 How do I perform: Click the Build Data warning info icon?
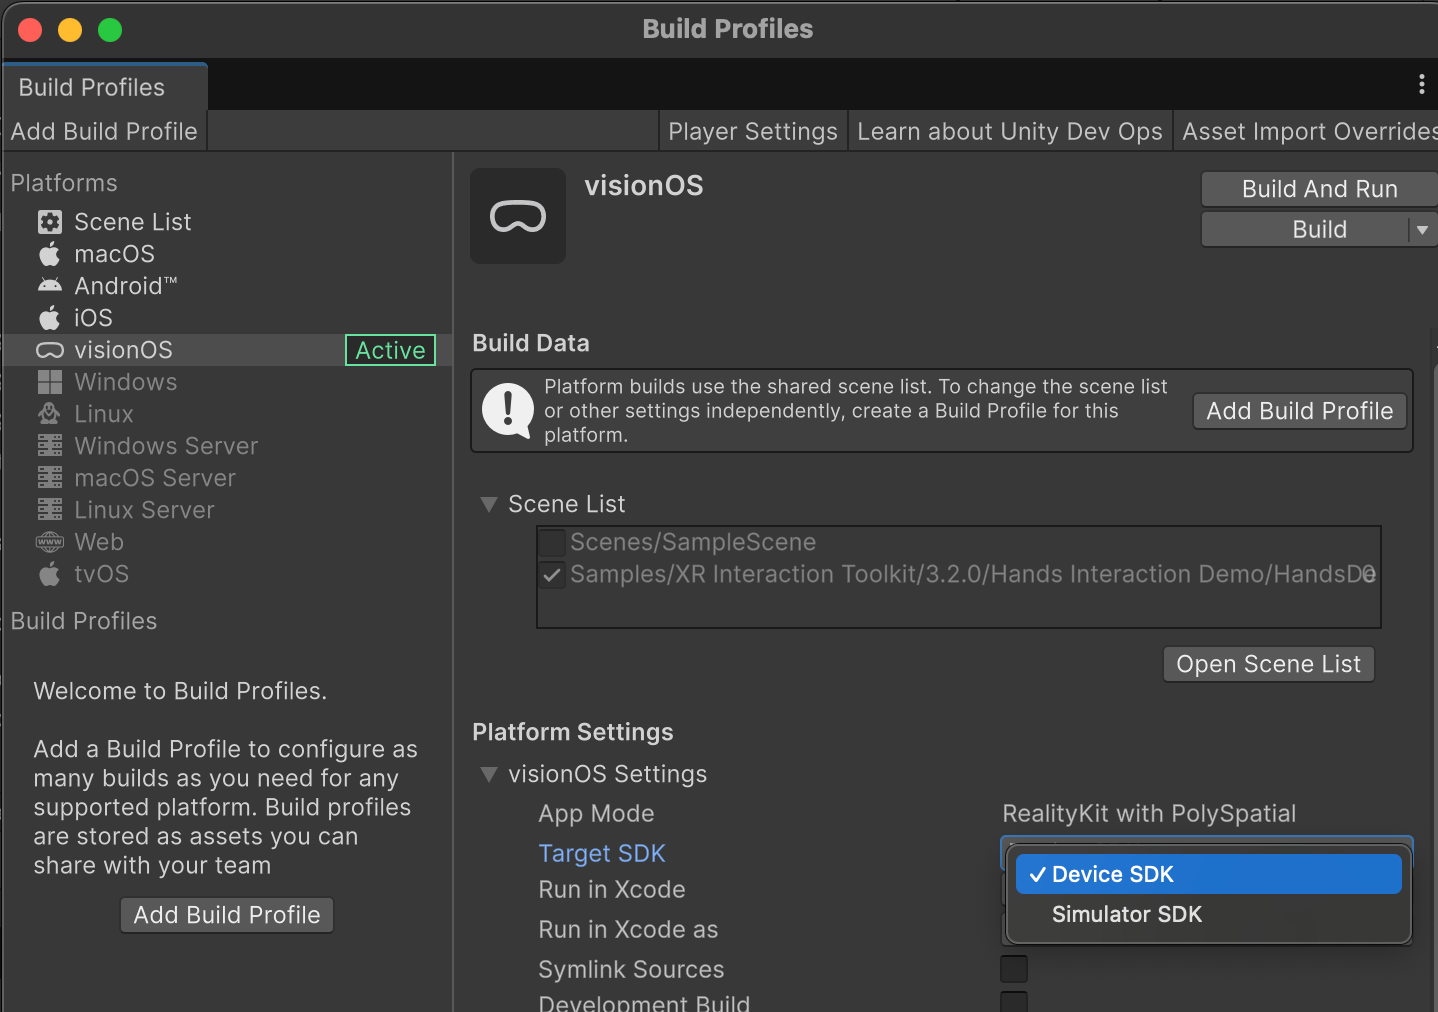coord(508,410)
